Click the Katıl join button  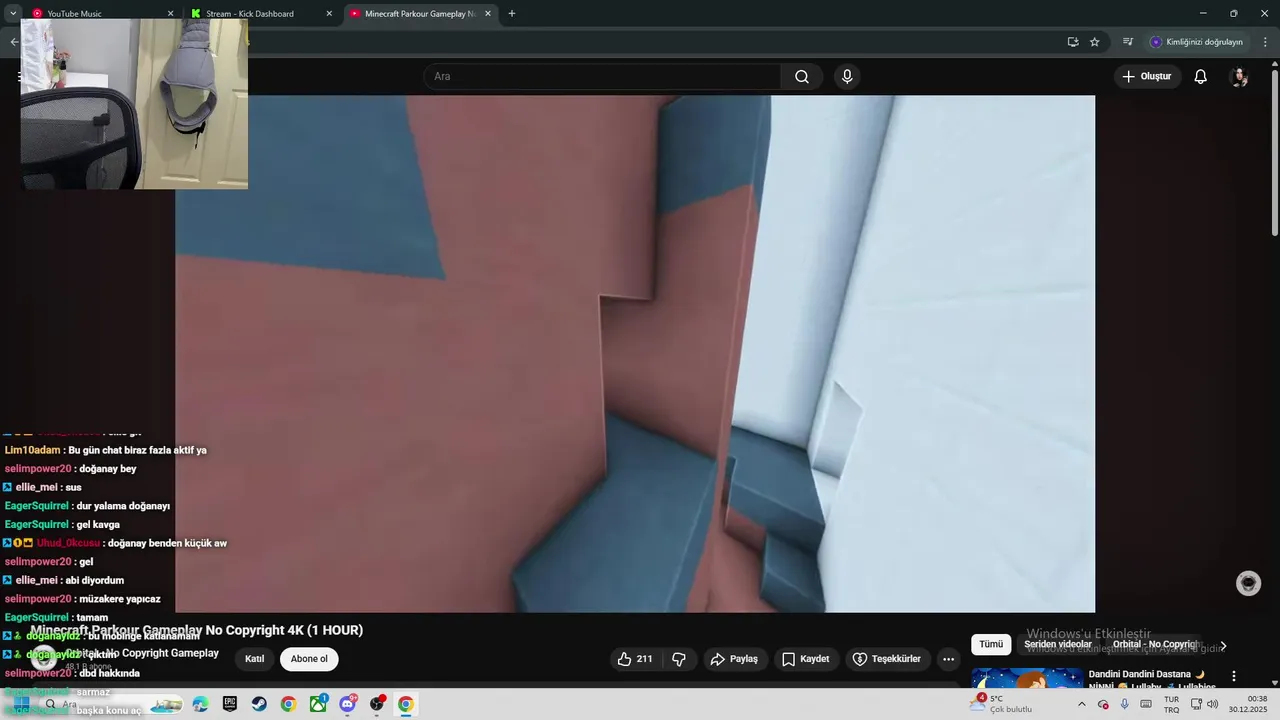(255, 659)
